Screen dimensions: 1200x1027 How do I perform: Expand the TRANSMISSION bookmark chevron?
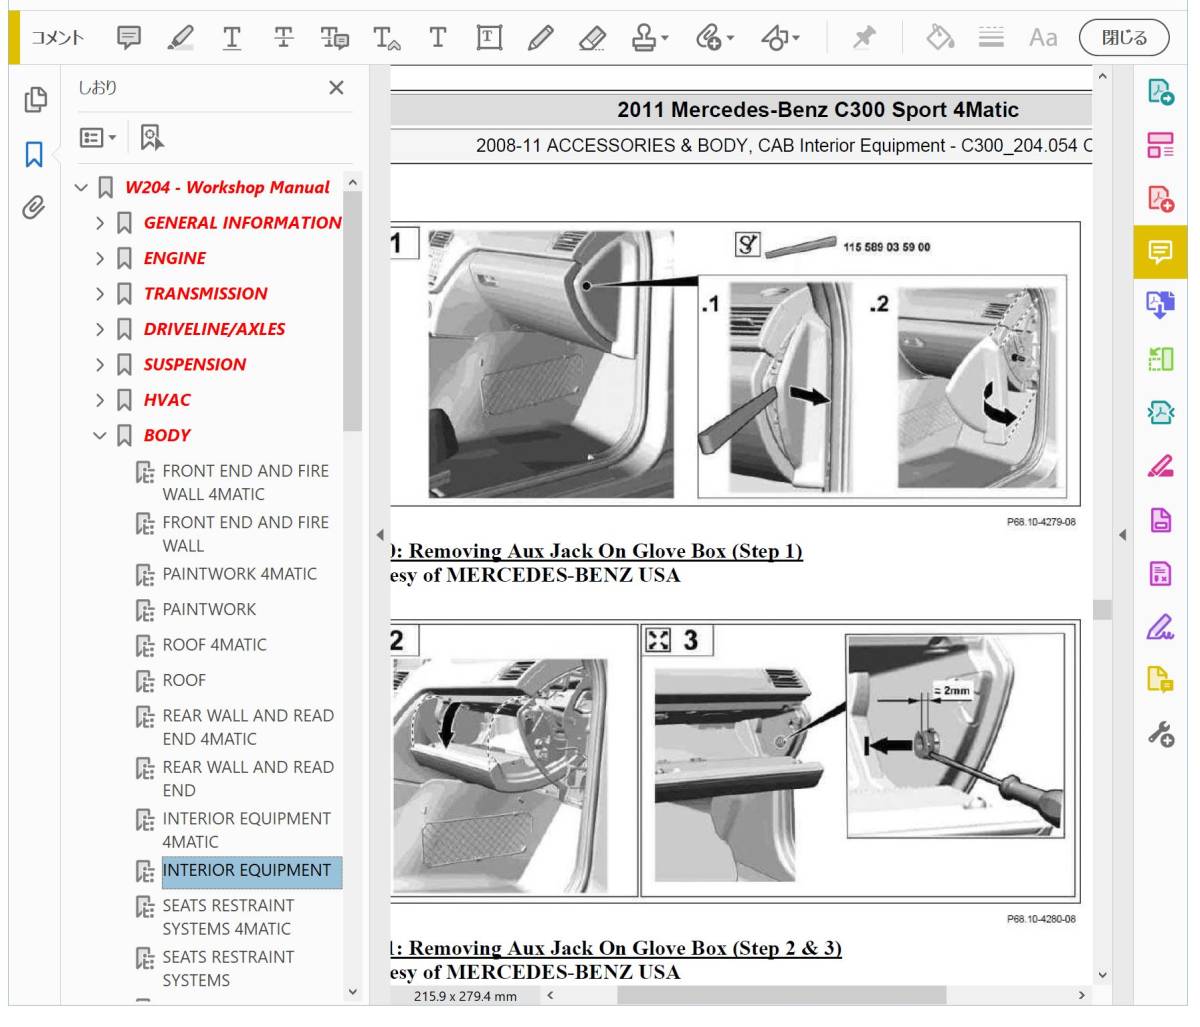coord(100,294)
